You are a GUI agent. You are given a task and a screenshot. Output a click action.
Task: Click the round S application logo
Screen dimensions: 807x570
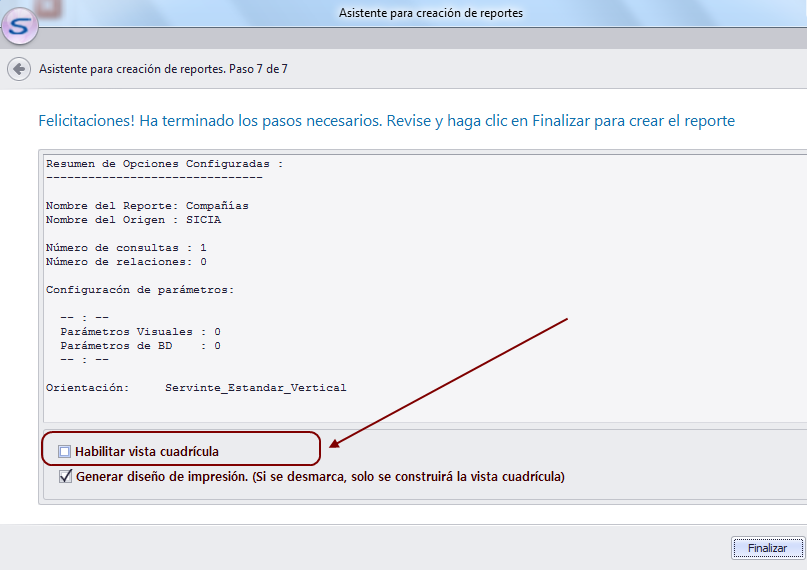[x=18, y=25]
